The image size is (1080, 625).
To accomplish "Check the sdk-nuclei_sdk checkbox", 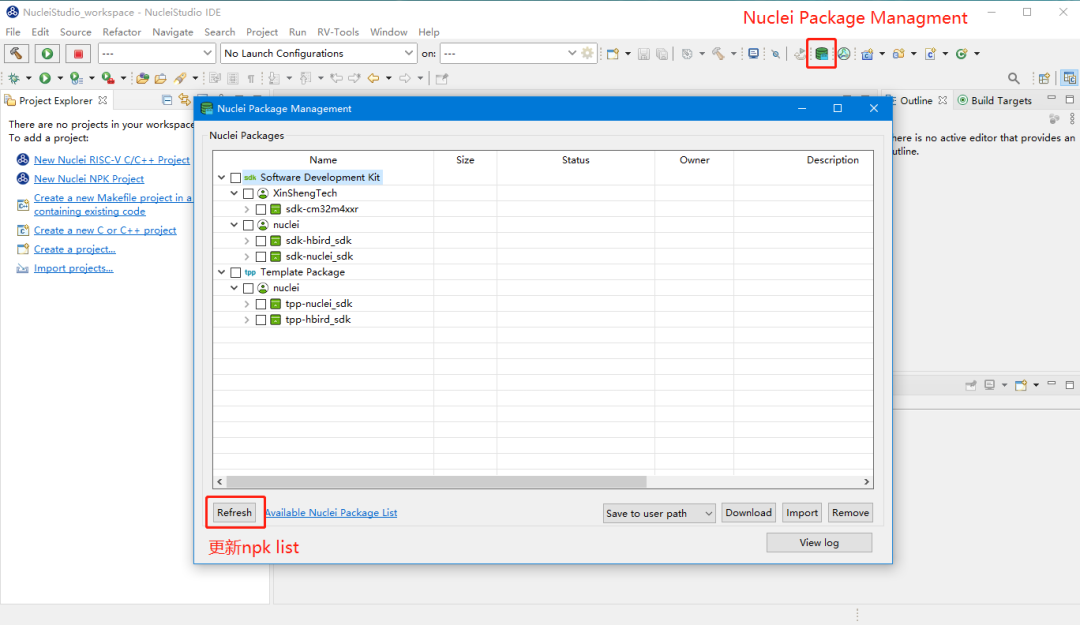I will 260,257.
